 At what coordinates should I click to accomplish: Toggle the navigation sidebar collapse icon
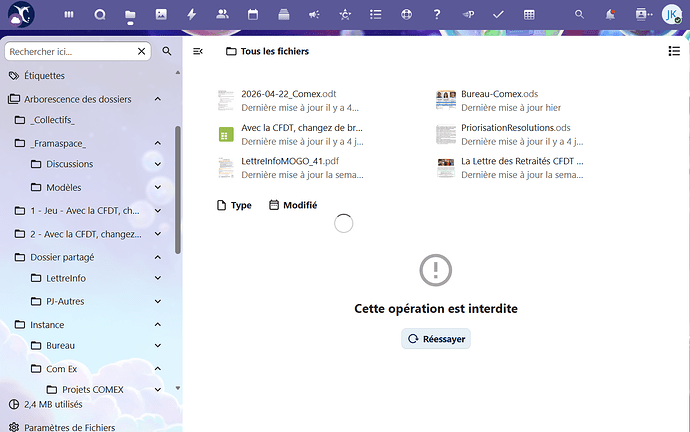coord(198,51)
